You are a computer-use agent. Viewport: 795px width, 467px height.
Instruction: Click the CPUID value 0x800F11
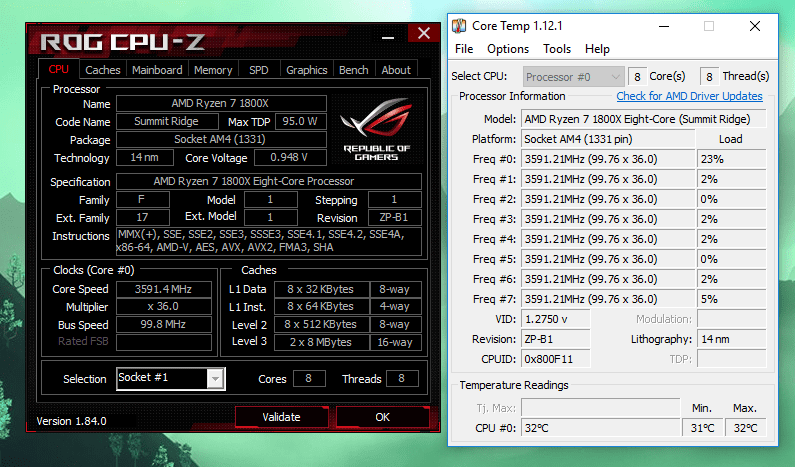tap(556, 360)
